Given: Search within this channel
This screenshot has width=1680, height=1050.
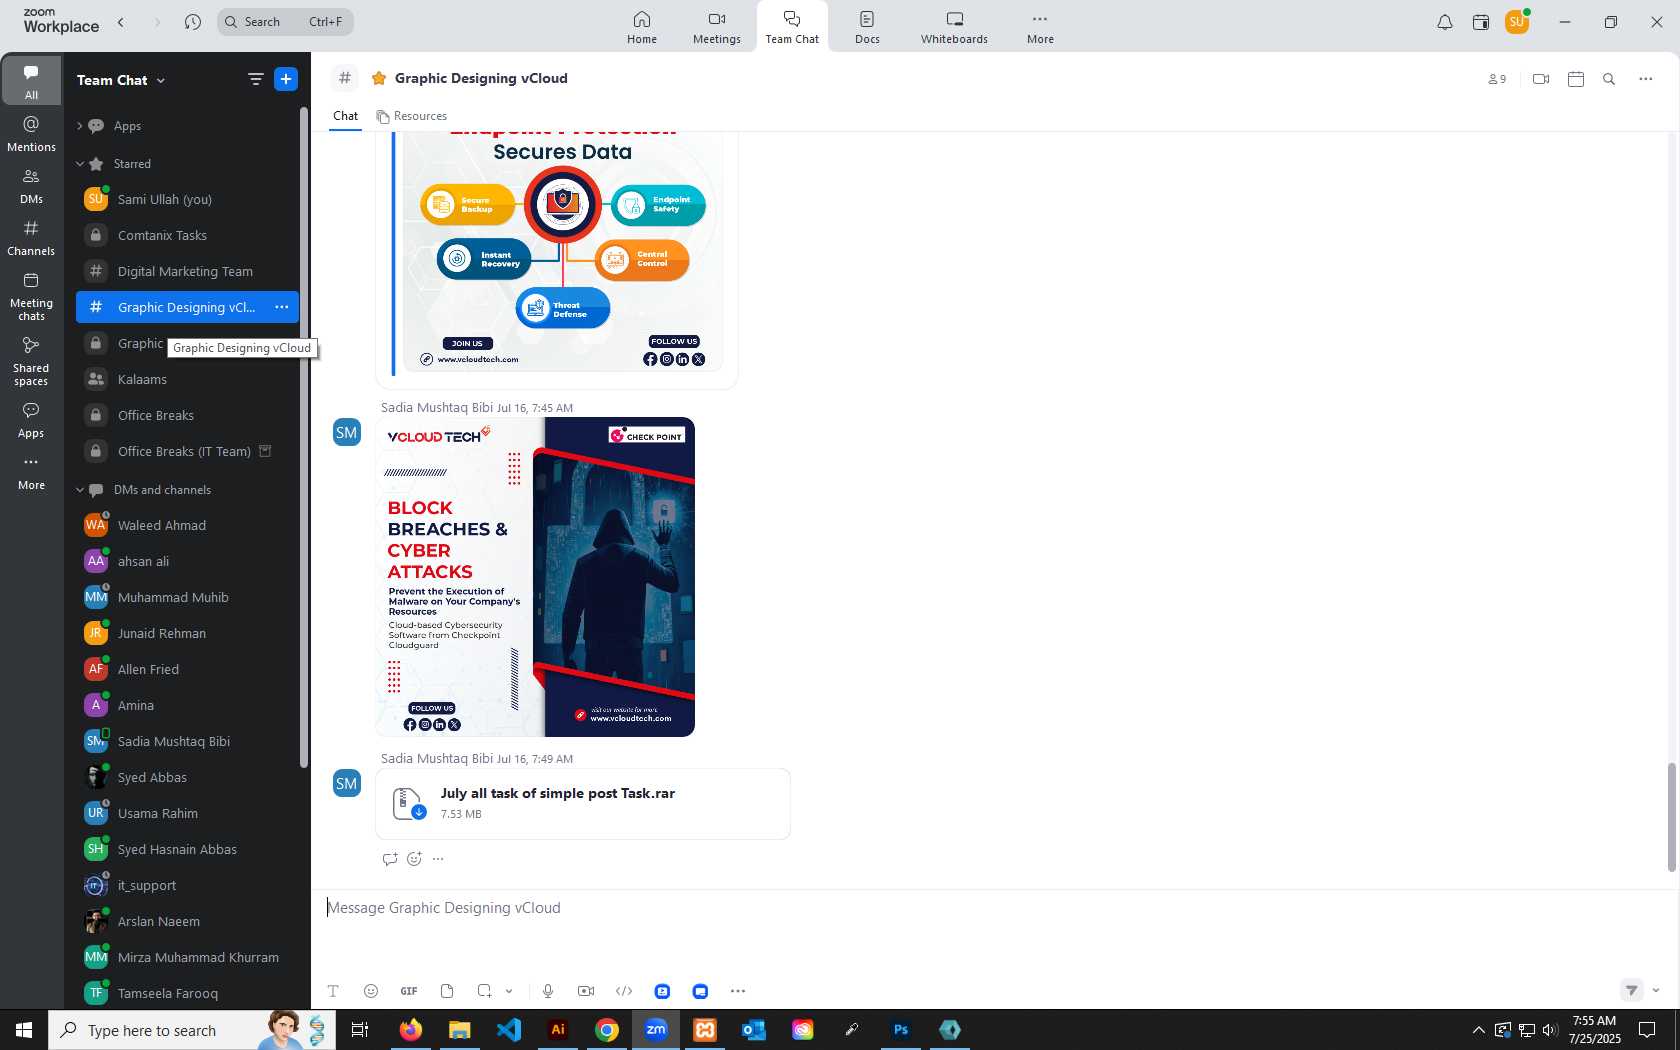Looking at the screenshot, I should pos(1609,79).
